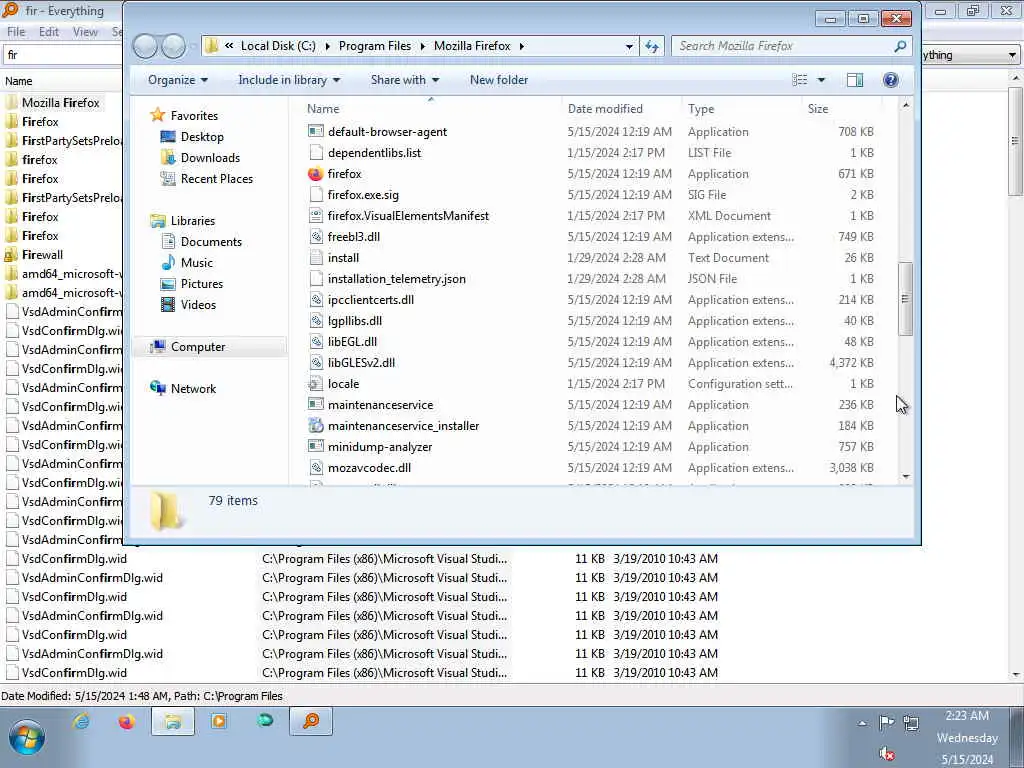Select installation_telemetry.json in file list

coord(396,279)
